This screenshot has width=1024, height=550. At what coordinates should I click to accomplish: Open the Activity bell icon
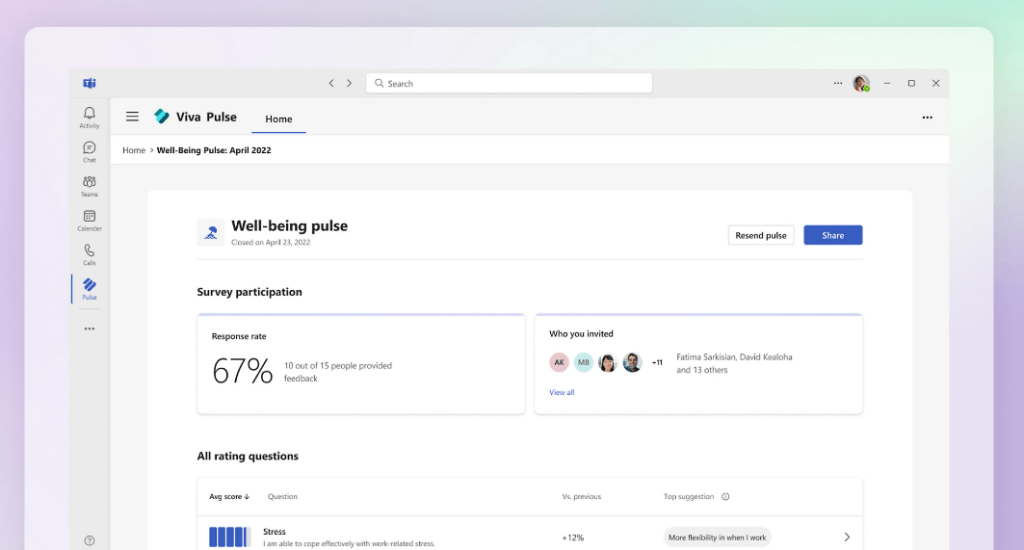89,114
